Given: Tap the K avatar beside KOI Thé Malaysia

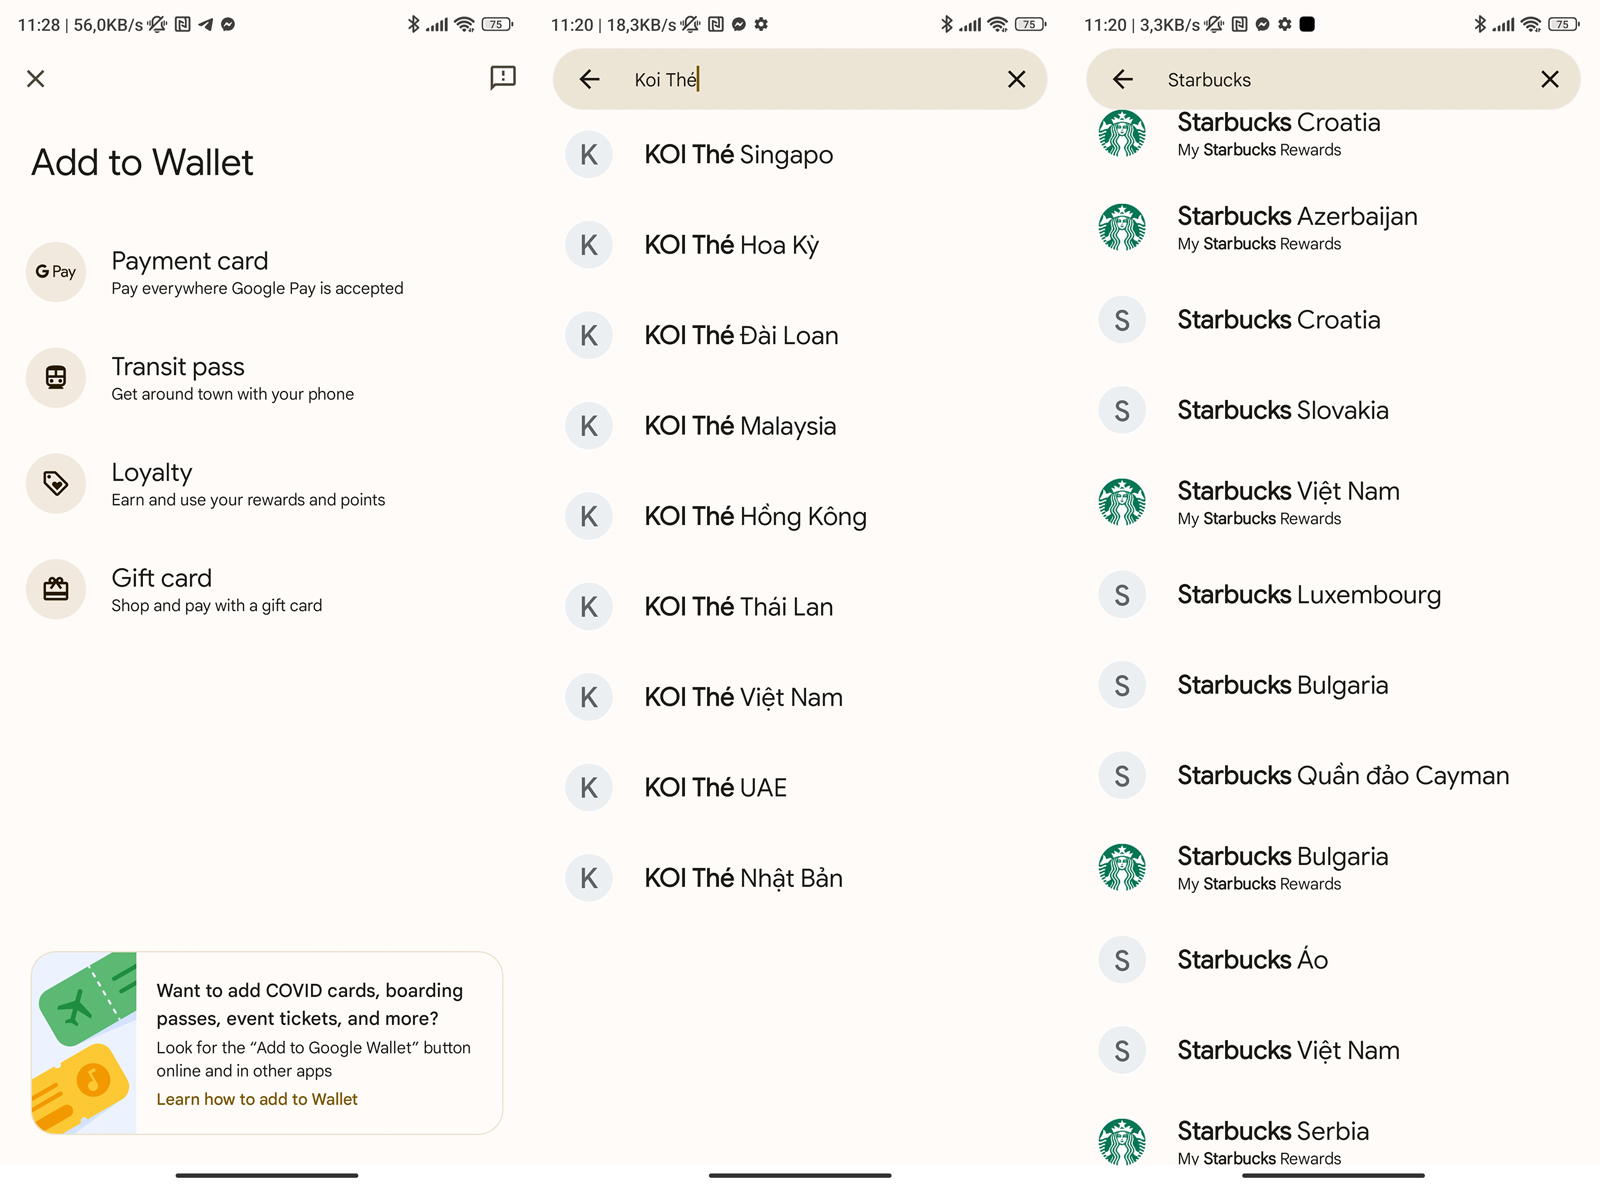Looking at the screenshot, I should 589,426.
